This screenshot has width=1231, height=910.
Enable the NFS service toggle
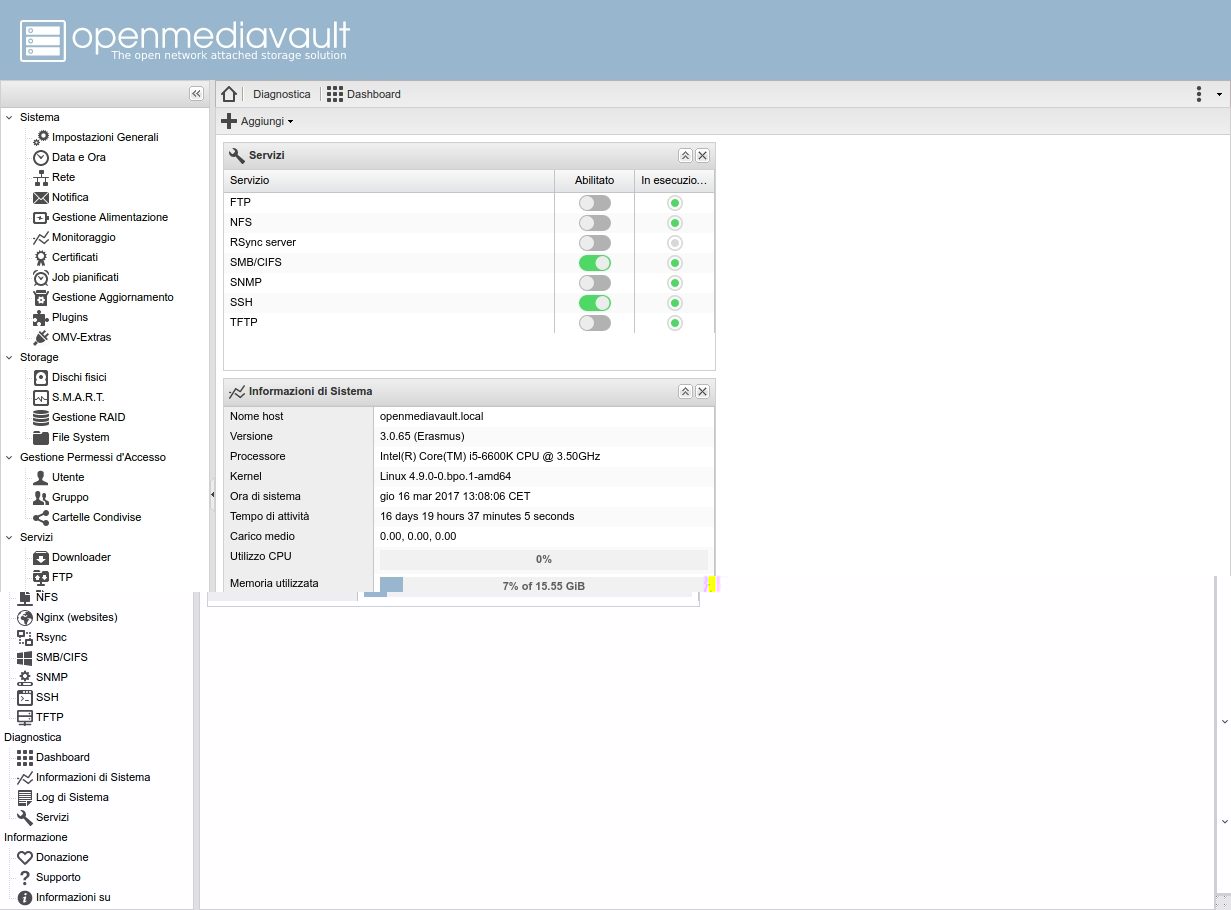(x=594, y=222)
